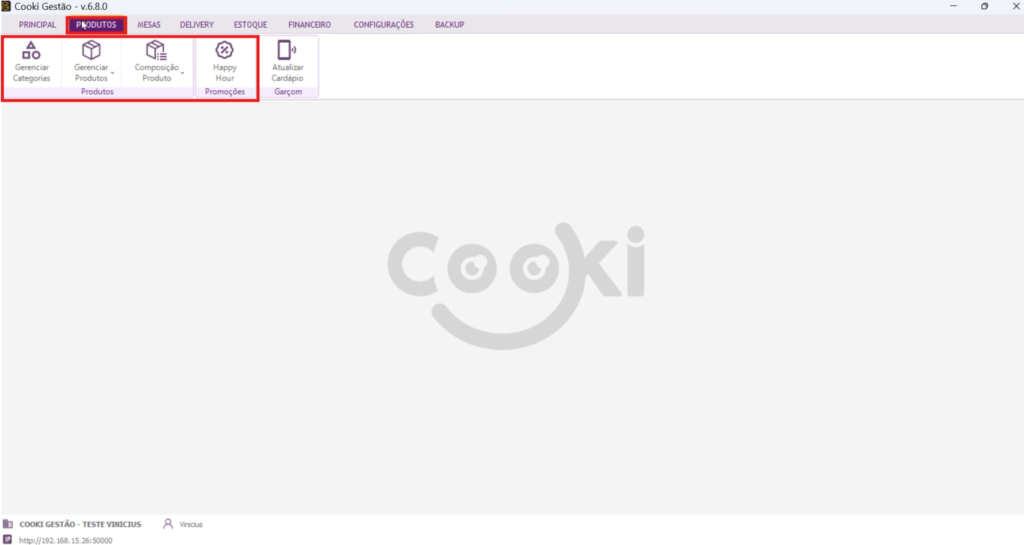Expand the Composição Produto dropdown arrow
Viewport: 1024px width, 545px height.
click(182, 73)
